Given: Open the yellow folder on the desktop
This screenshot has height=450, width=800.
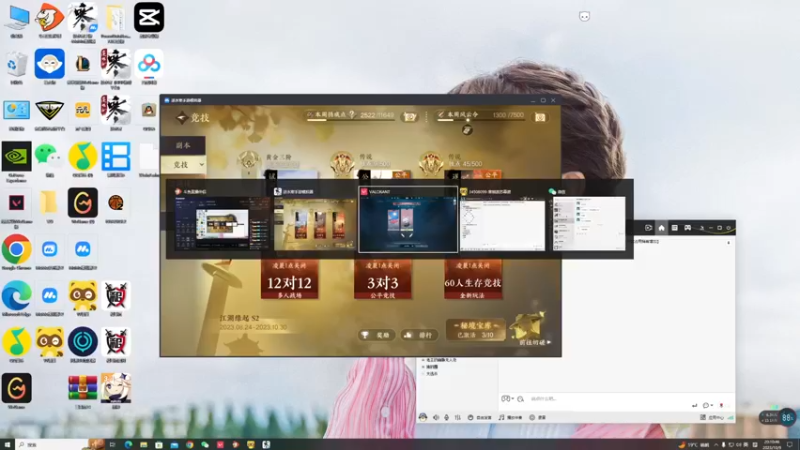Looking at the screenshot, I should (49, 203).
